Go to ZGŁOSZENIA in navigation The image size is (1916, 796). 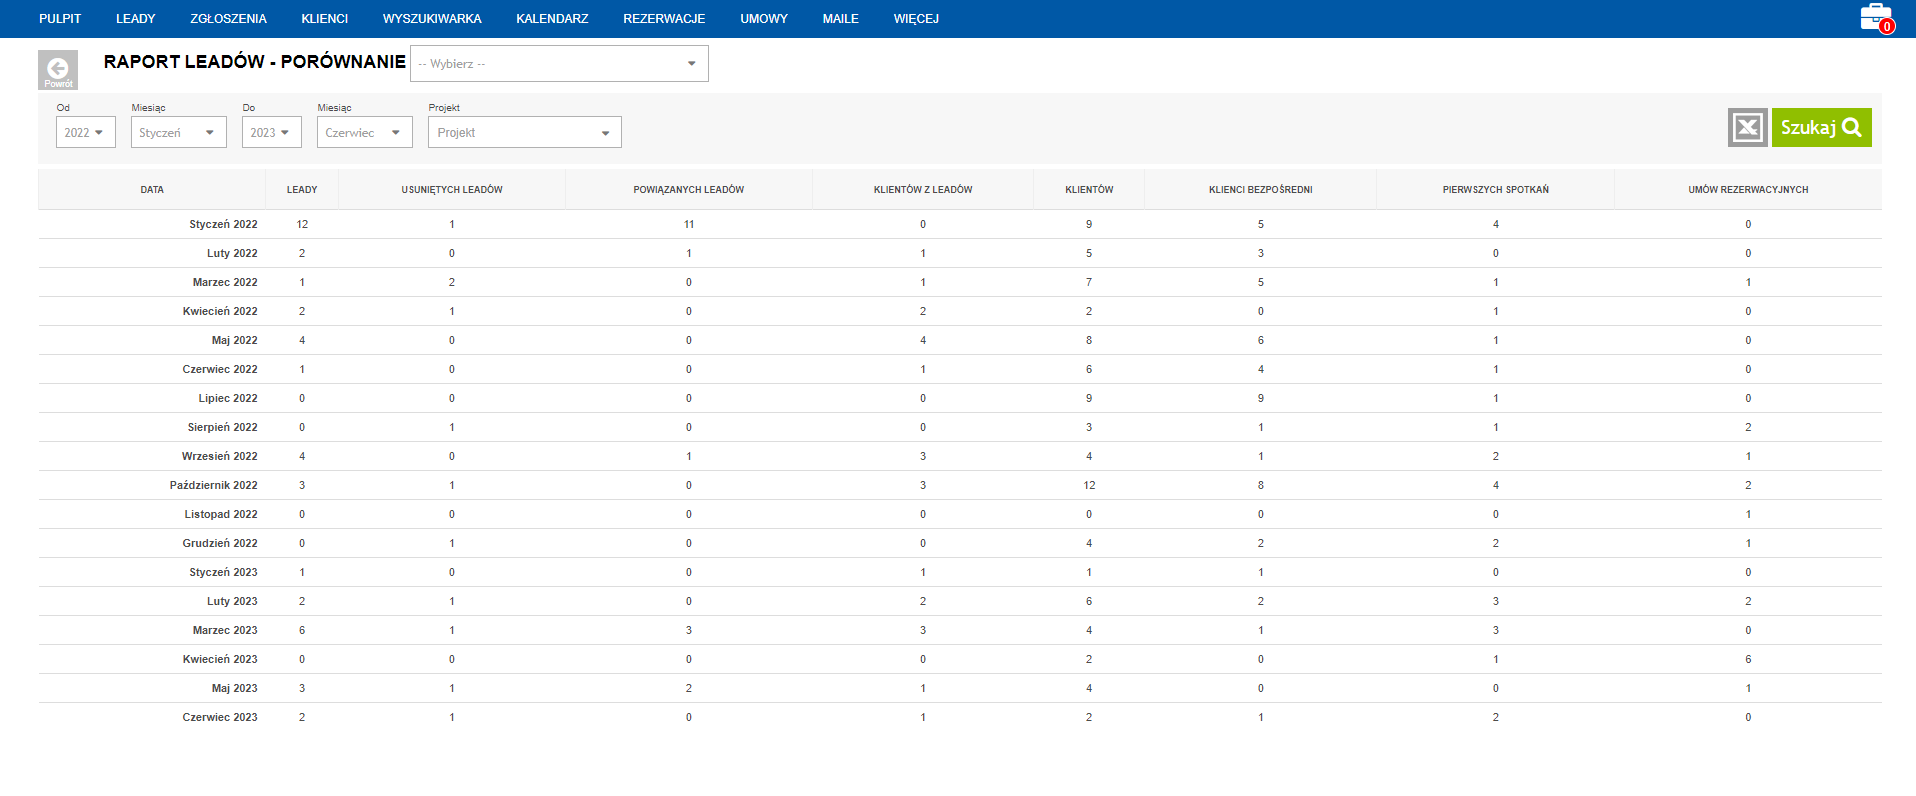(228, 19)
